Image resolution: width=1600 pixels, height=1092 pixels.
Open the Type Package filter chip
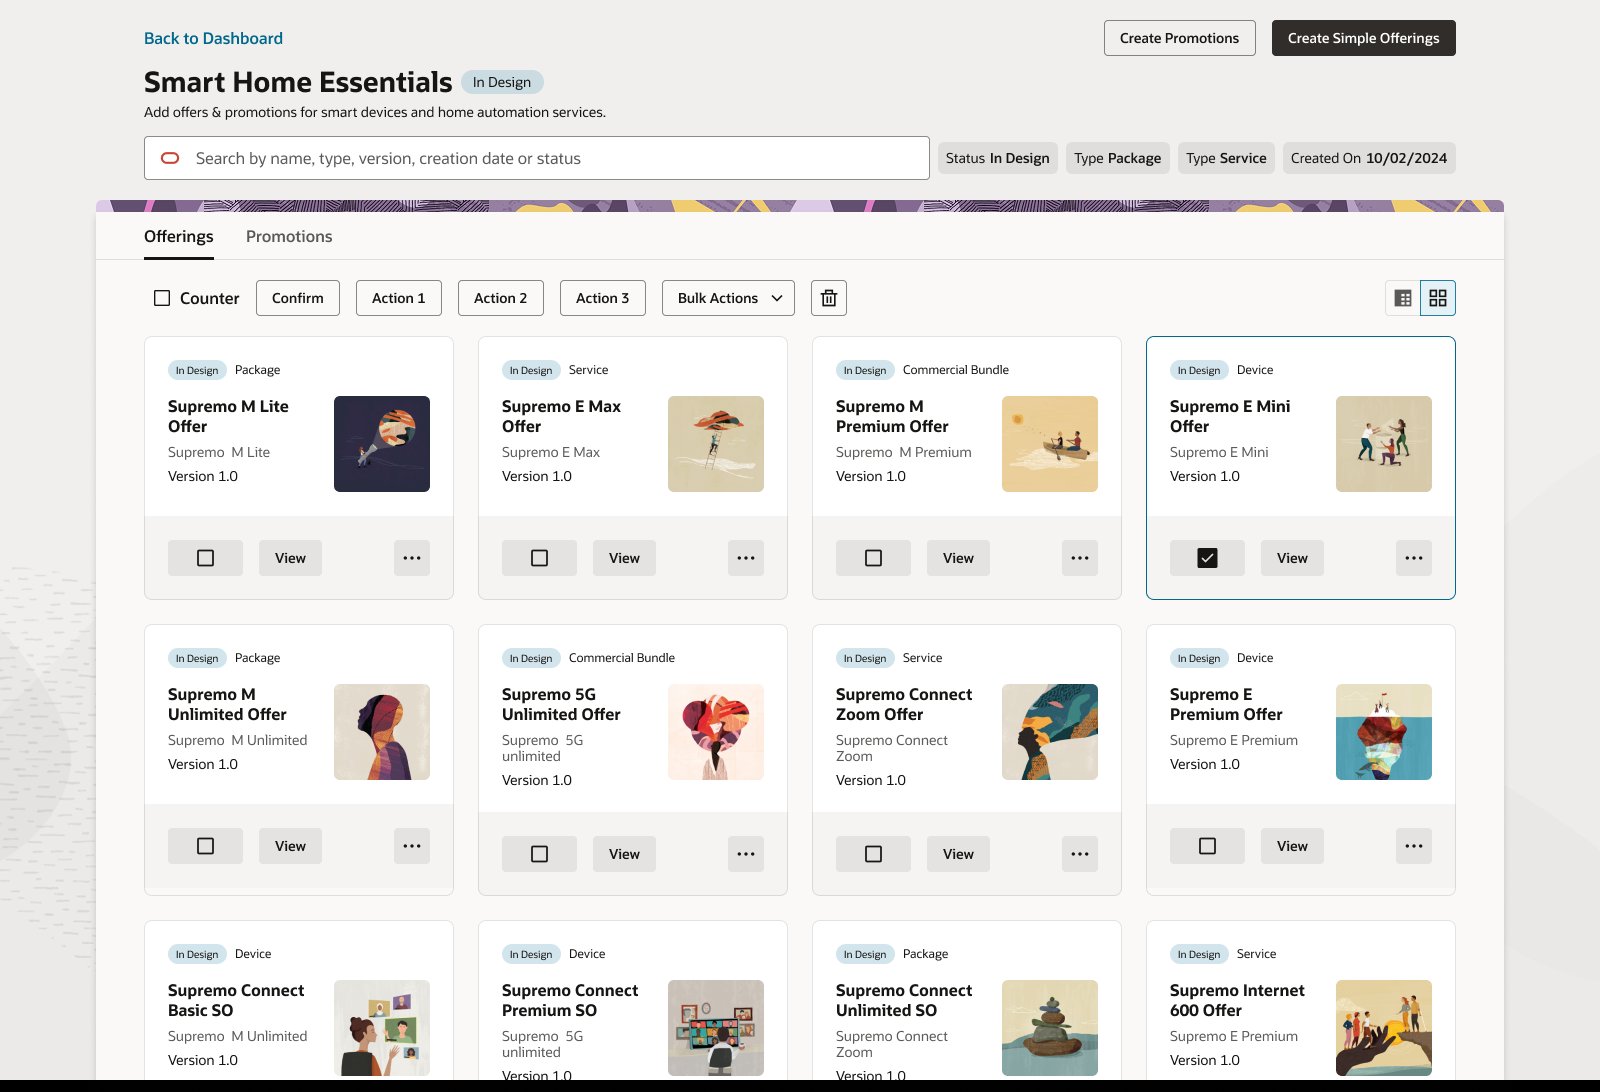coord(1117,158)
